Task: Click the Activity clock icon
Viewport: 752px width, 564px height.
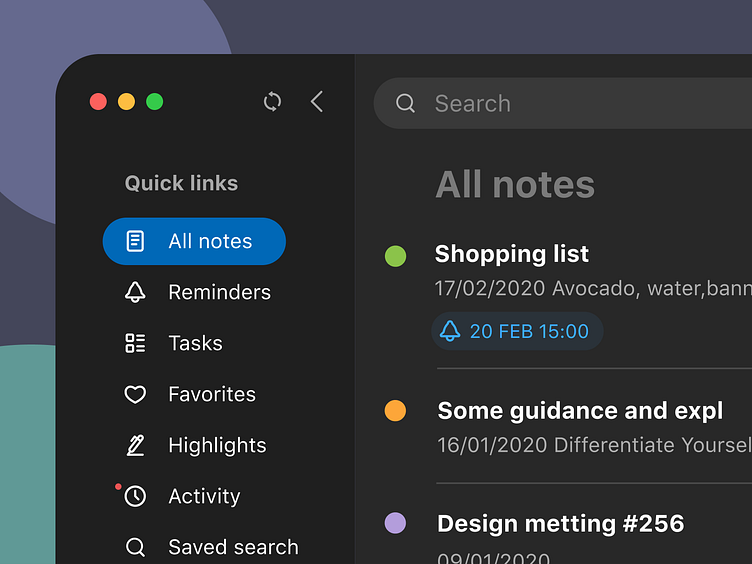Action: (x=135, y=497)
